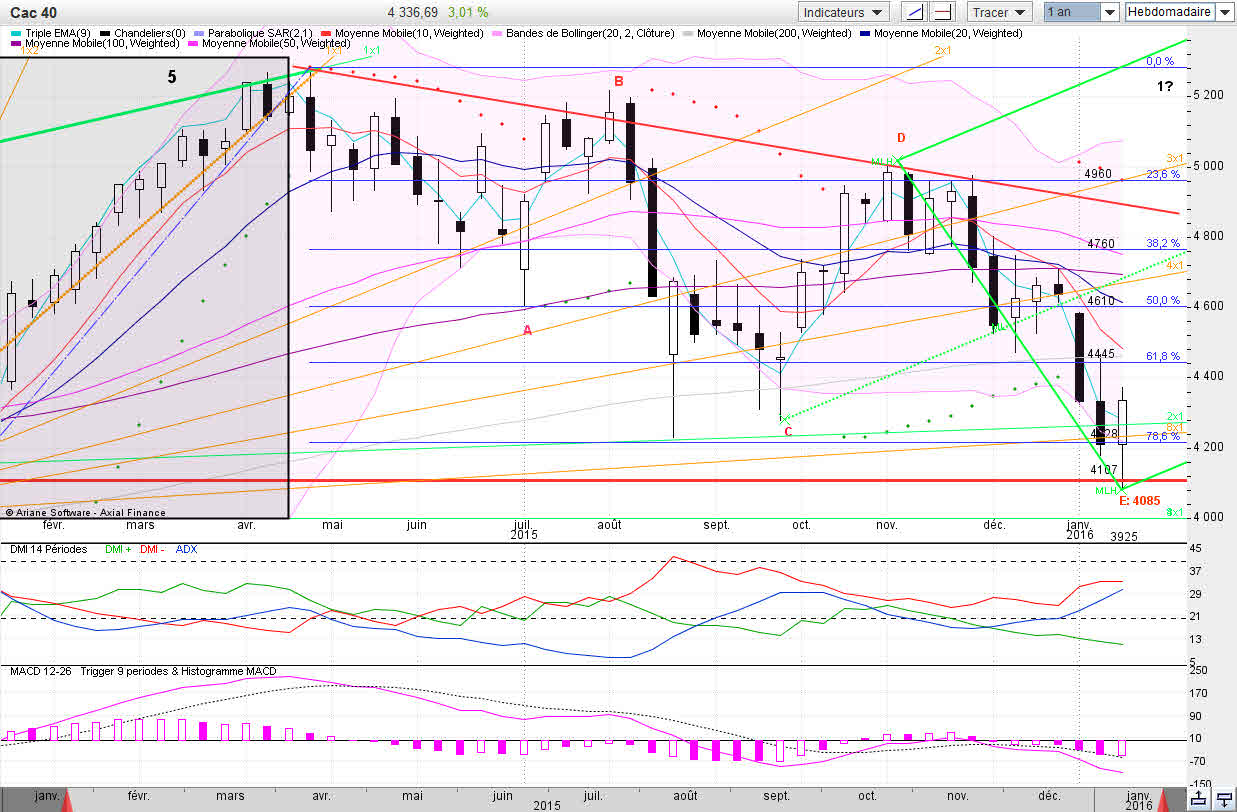Click the Moyenne Mobile(50, Weighted) legend entry
Screen dimensions: 1237x812
point(270,44)
